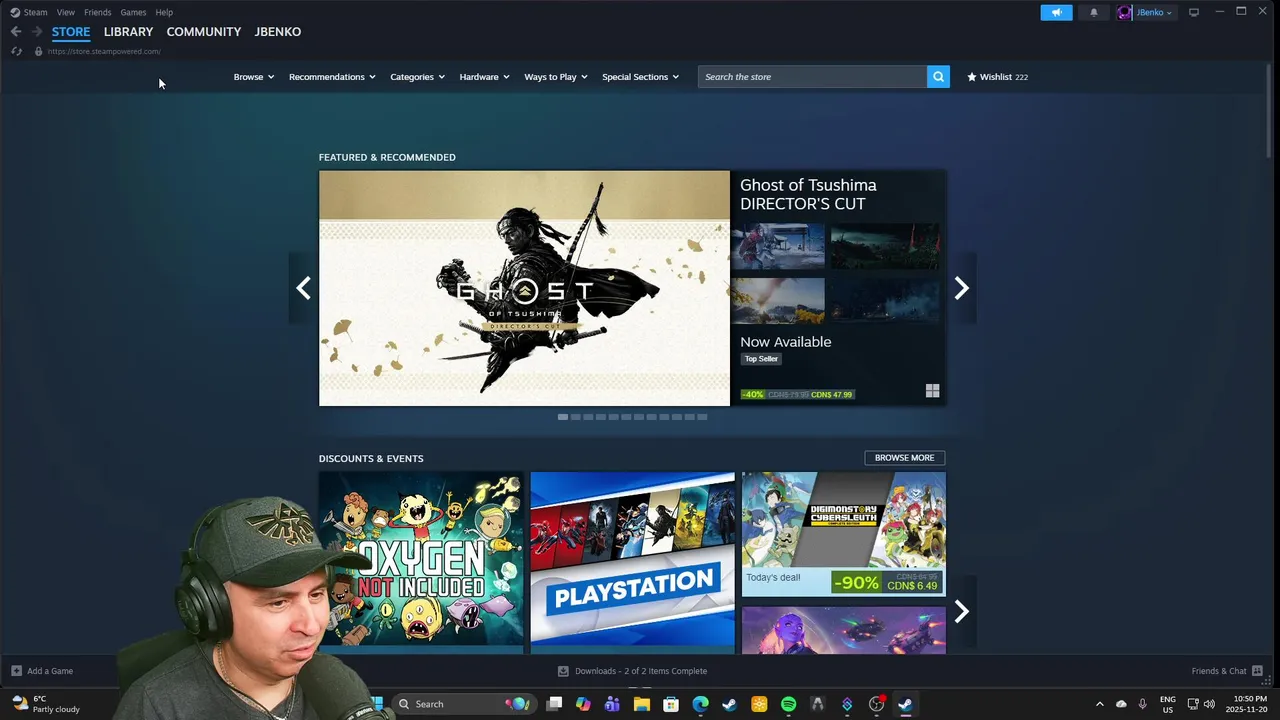
Task: Go back with the navigation back arrow
Action: click(x=16, y=32)
